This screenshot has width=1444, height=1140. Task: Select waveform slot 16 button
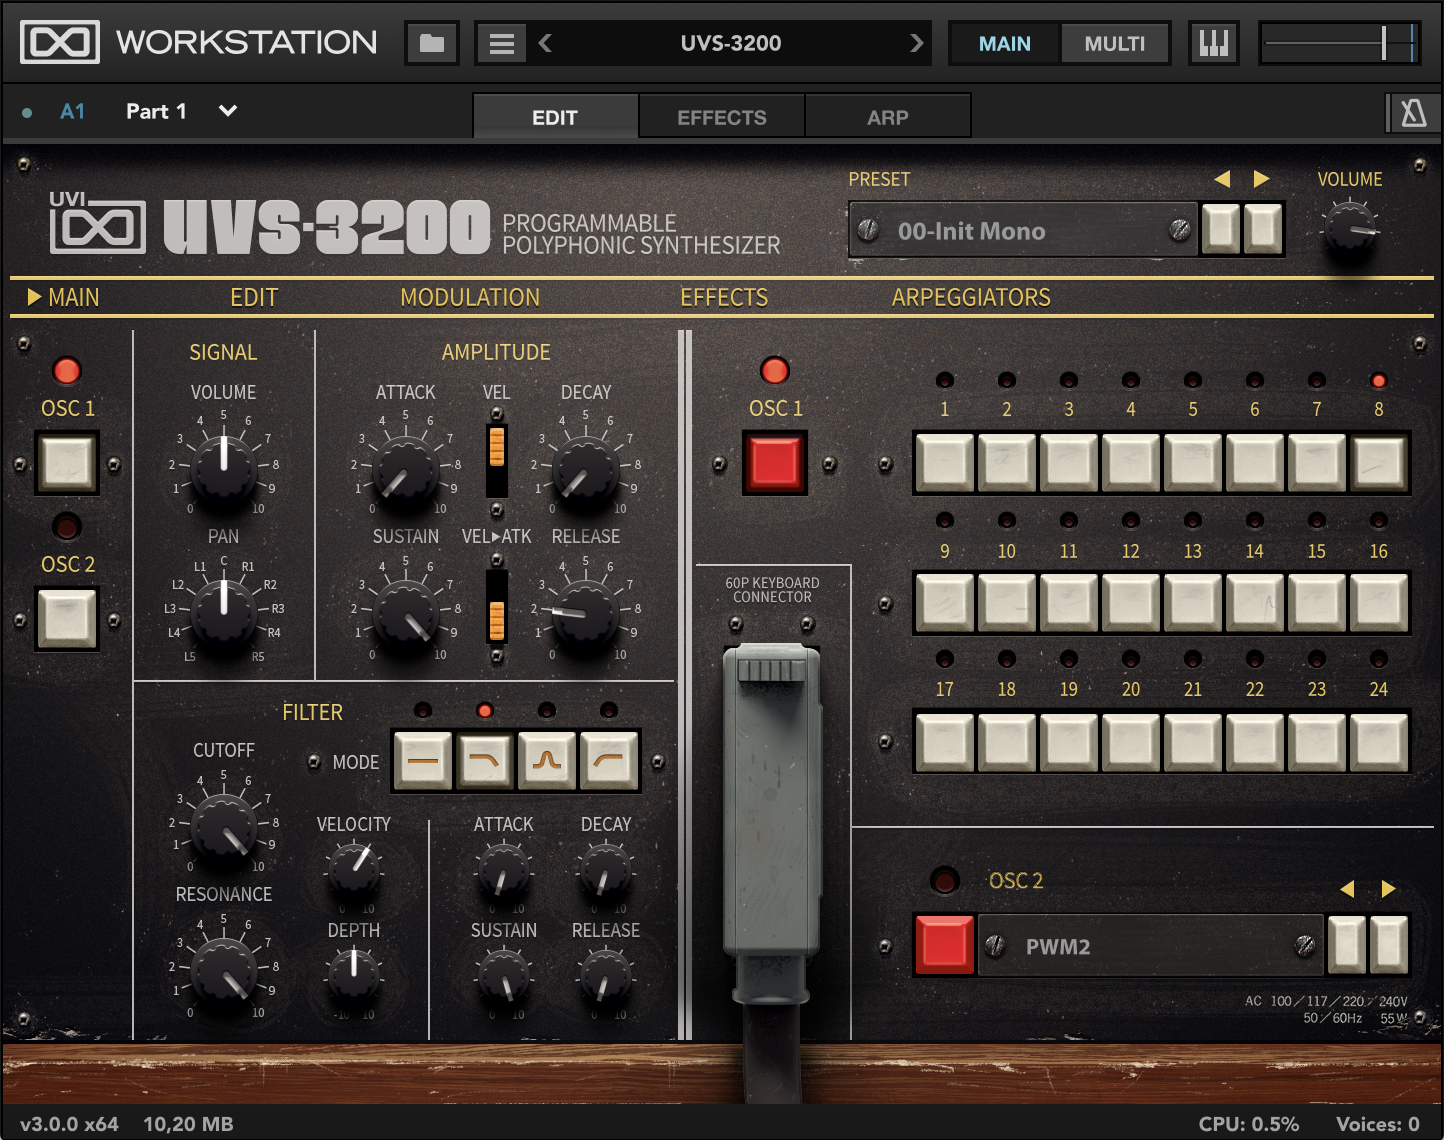pos(1379,603)
